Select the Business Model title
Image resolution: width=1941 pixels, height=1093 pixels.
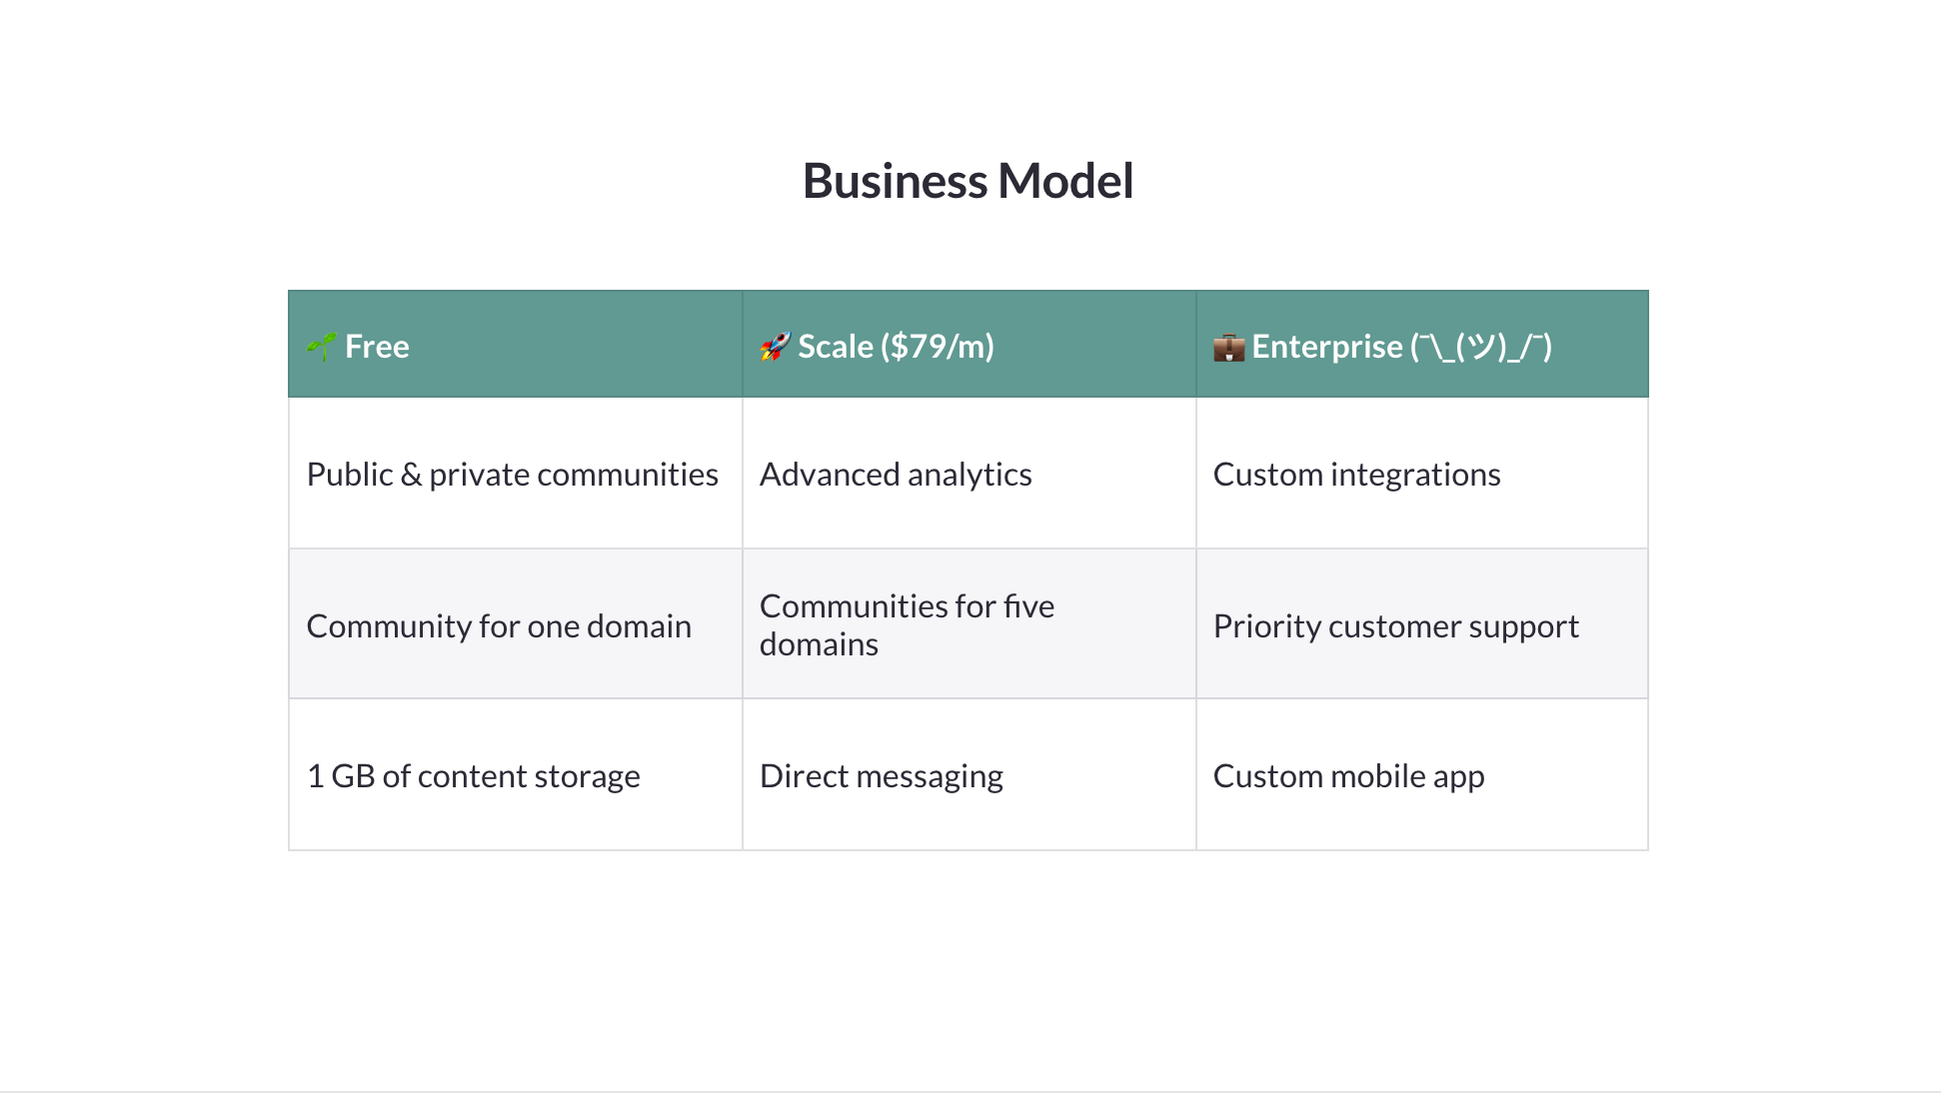(x=968, y=181)
